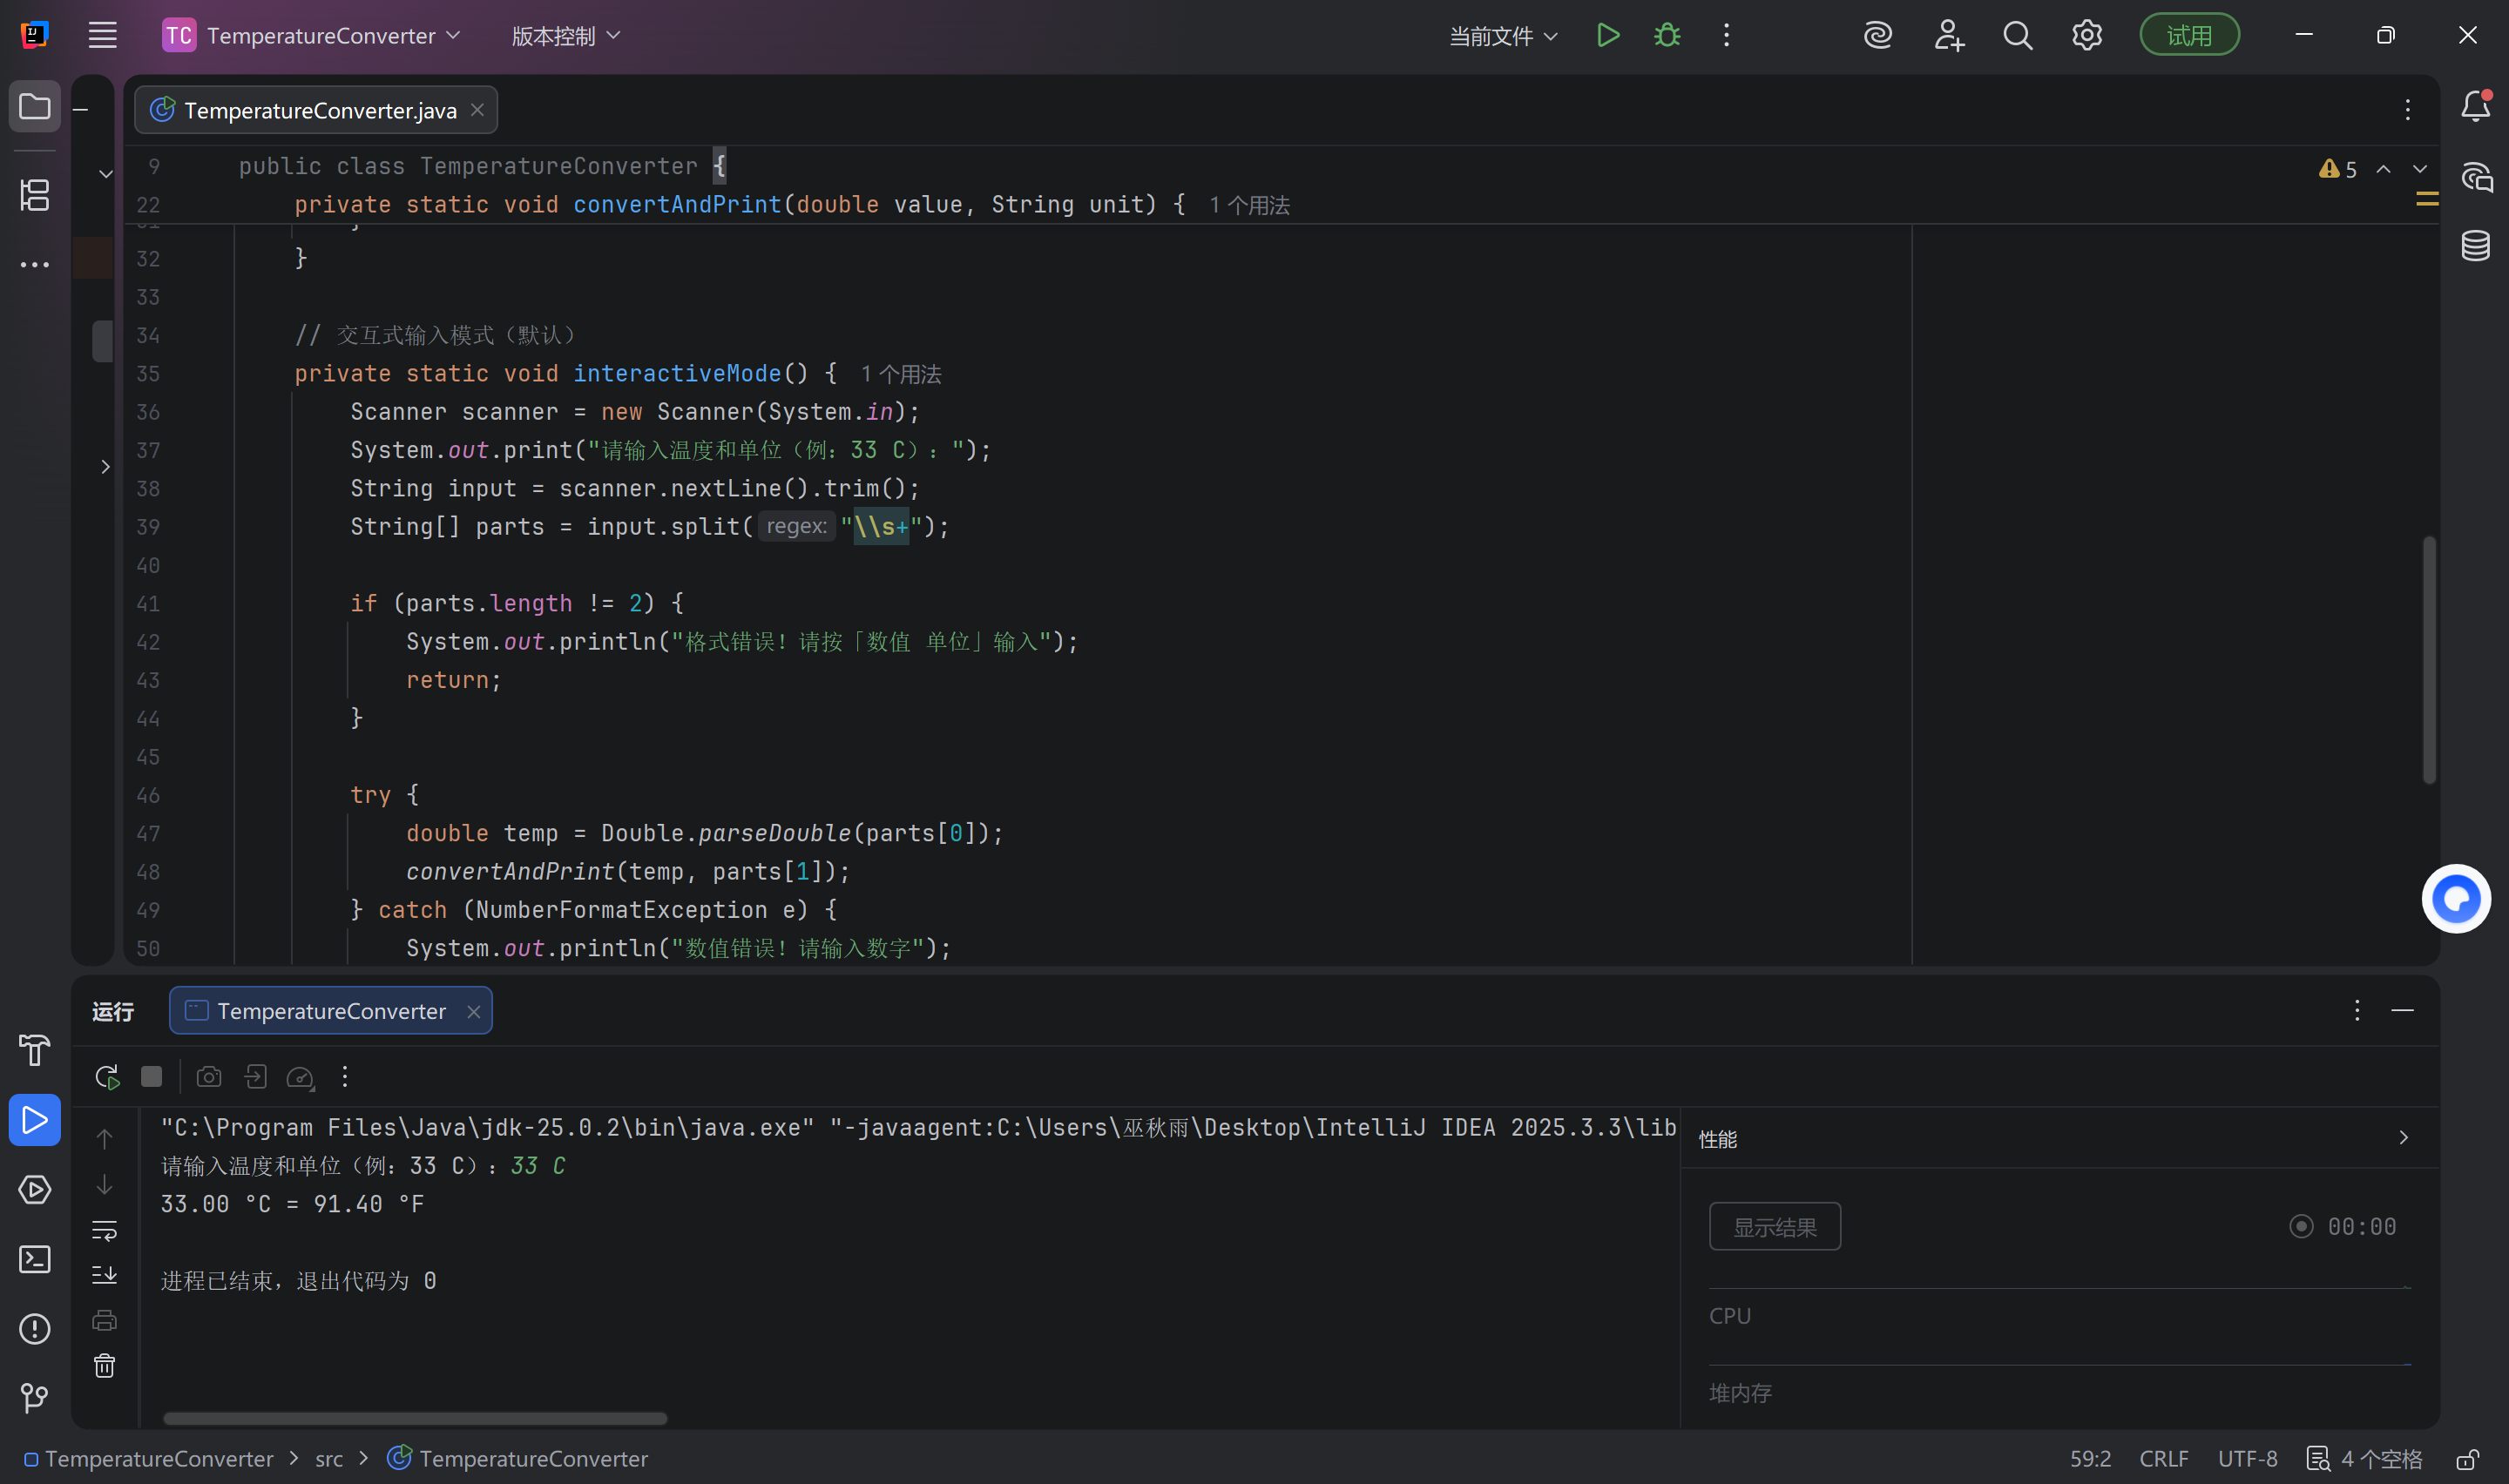
Task: Open the Terminal tool window icon
Action: 35,1259
